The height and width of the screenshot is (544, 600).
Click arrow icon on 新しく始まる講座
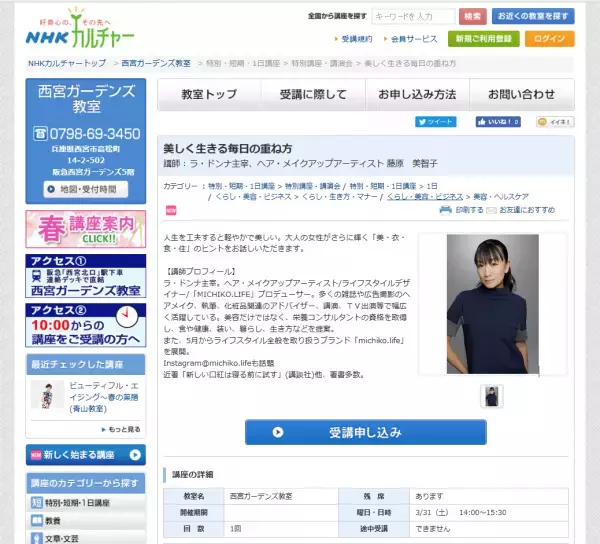coord(135,455)
